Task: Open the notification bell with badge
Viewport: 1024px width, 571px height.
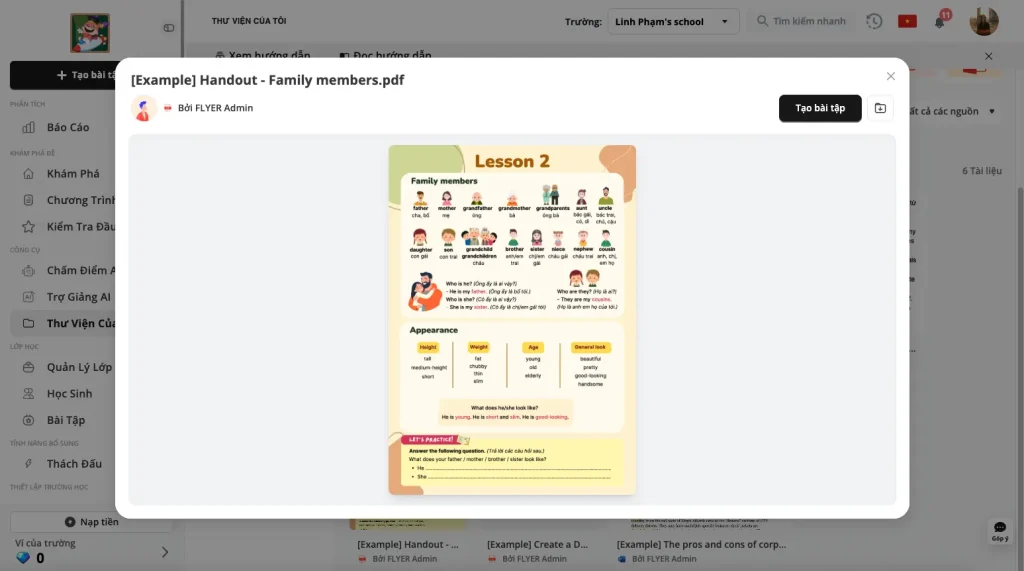Action: point(940,22)
